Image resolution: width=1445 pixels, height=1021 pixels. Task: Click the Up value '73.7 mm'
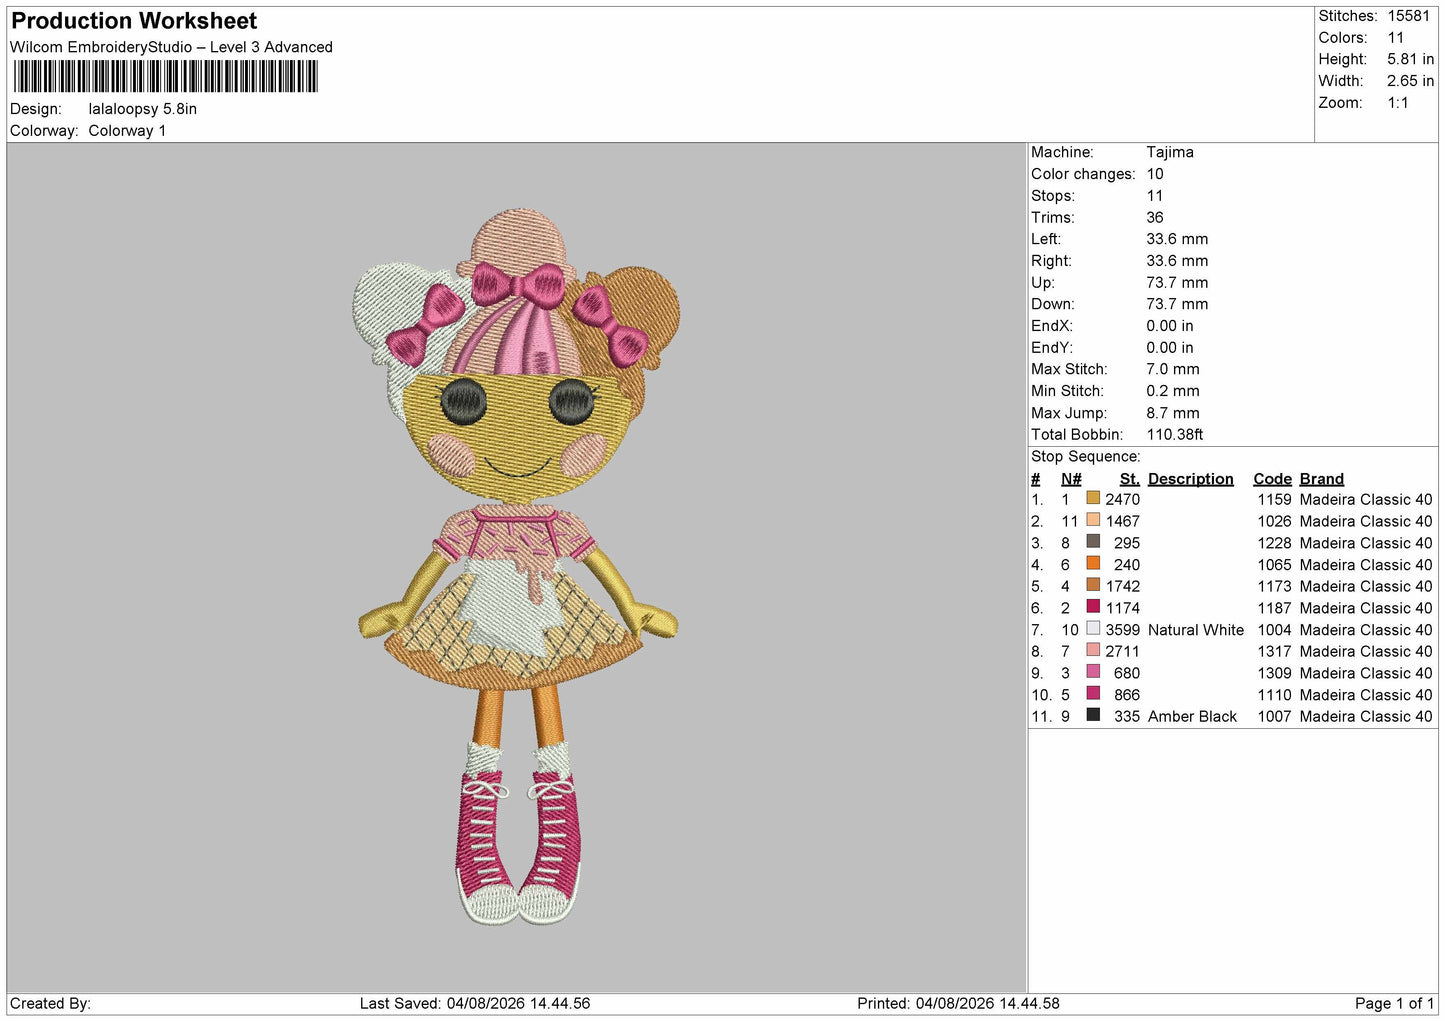1177,283
